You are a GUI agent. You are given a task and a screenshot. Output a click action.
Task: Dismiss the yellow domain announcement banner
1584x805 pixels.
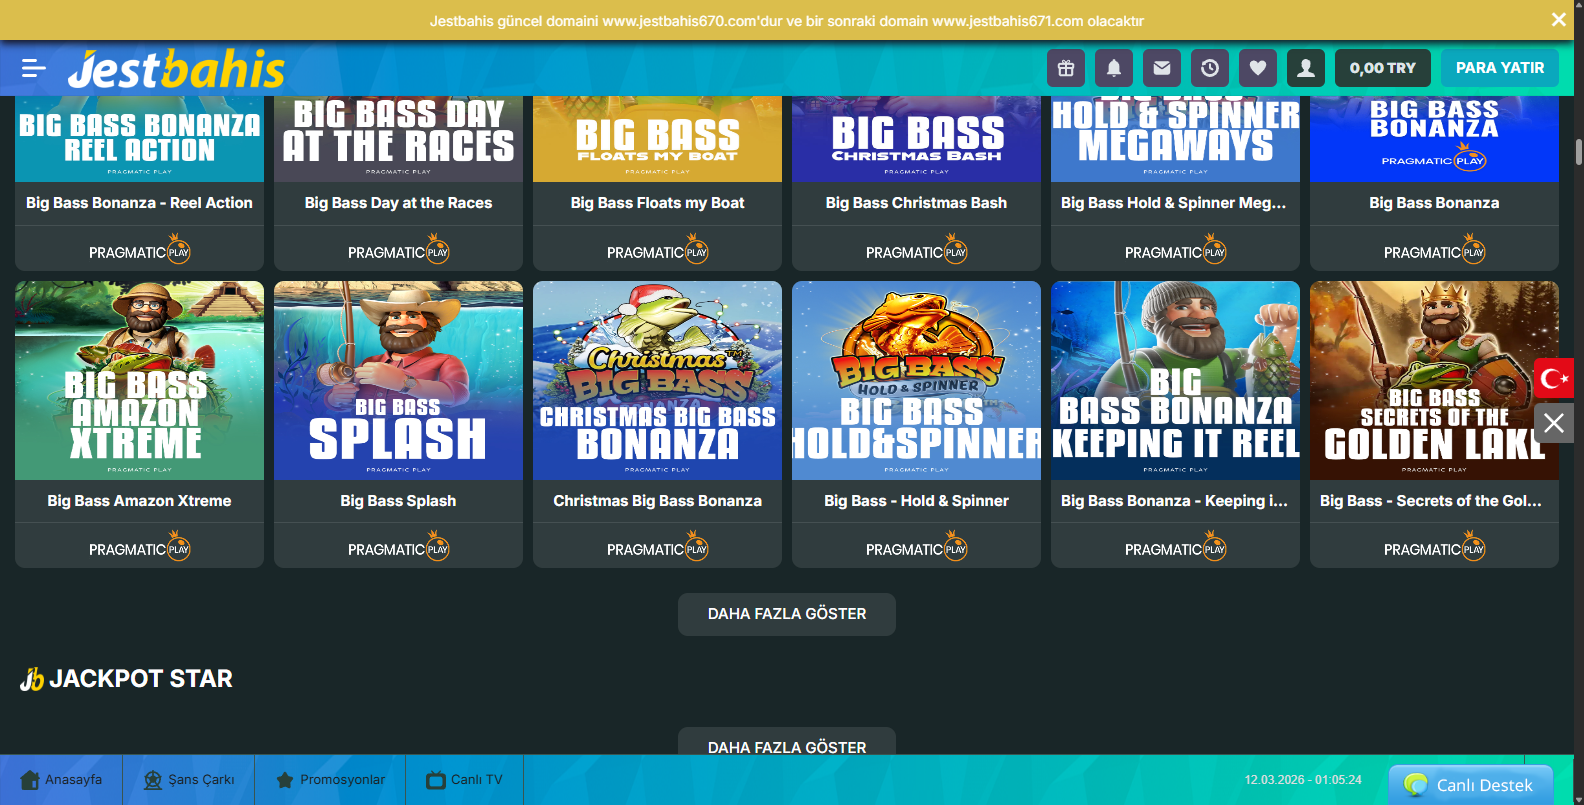1558,20
